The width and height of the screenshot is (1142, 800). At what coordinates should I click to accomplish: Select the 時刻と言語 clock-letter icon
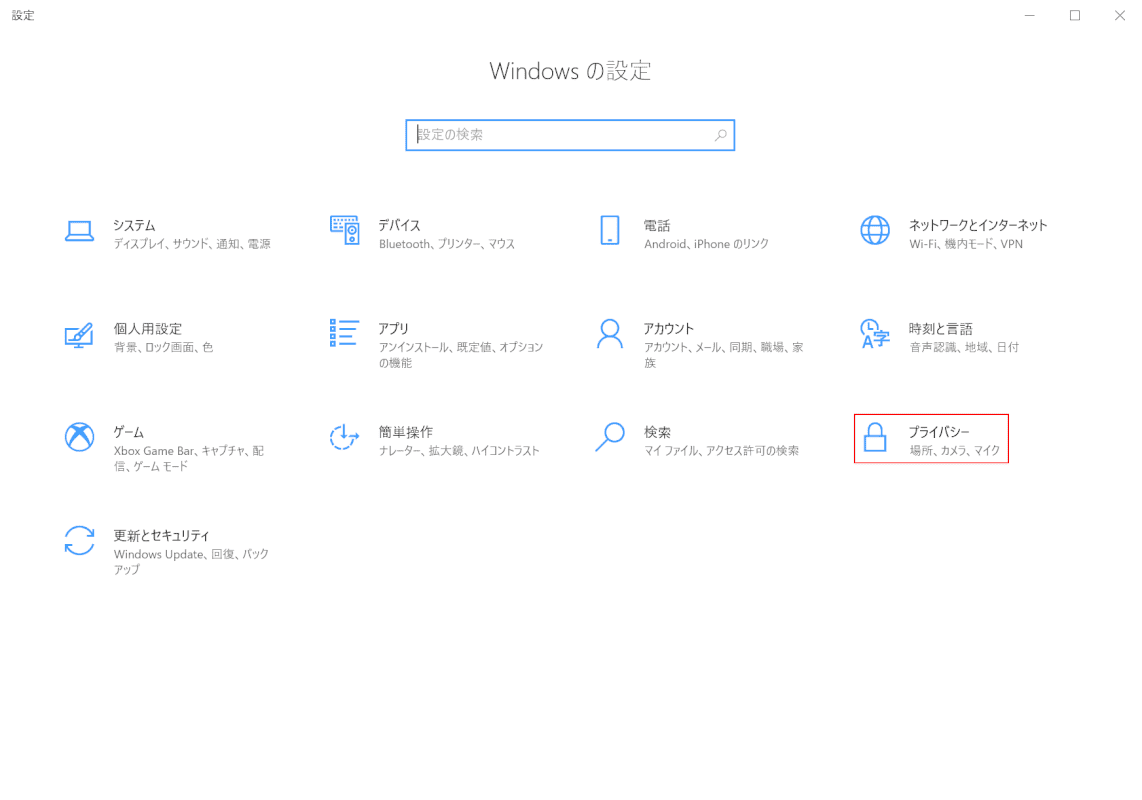pyautogui.click(x=875, y=334)
